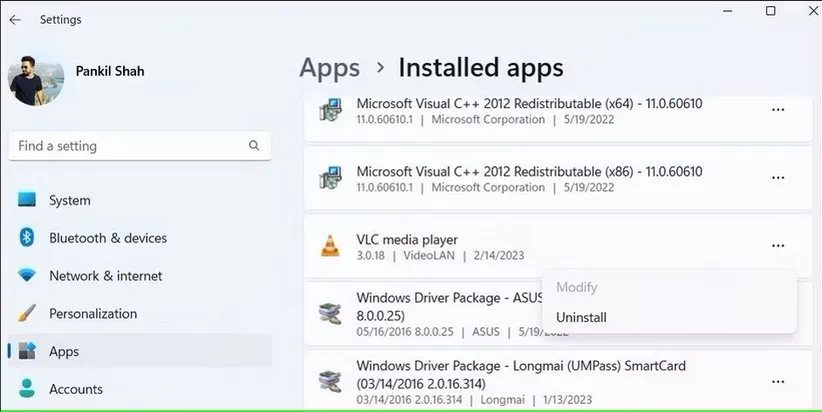Click the back arrow in Settings
822x412 pixels.
coord(15,20)
